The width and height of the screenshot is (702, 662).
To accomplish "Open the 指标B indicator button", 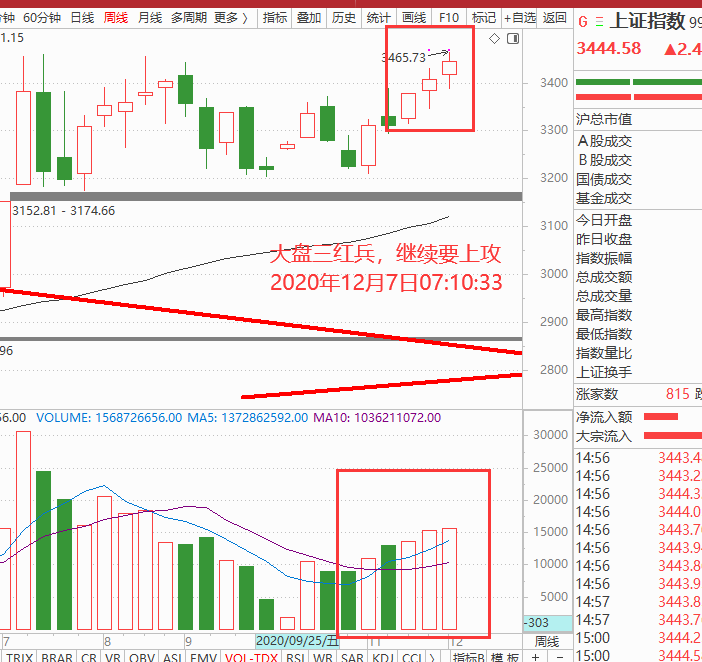I will [x=468, y=657].
